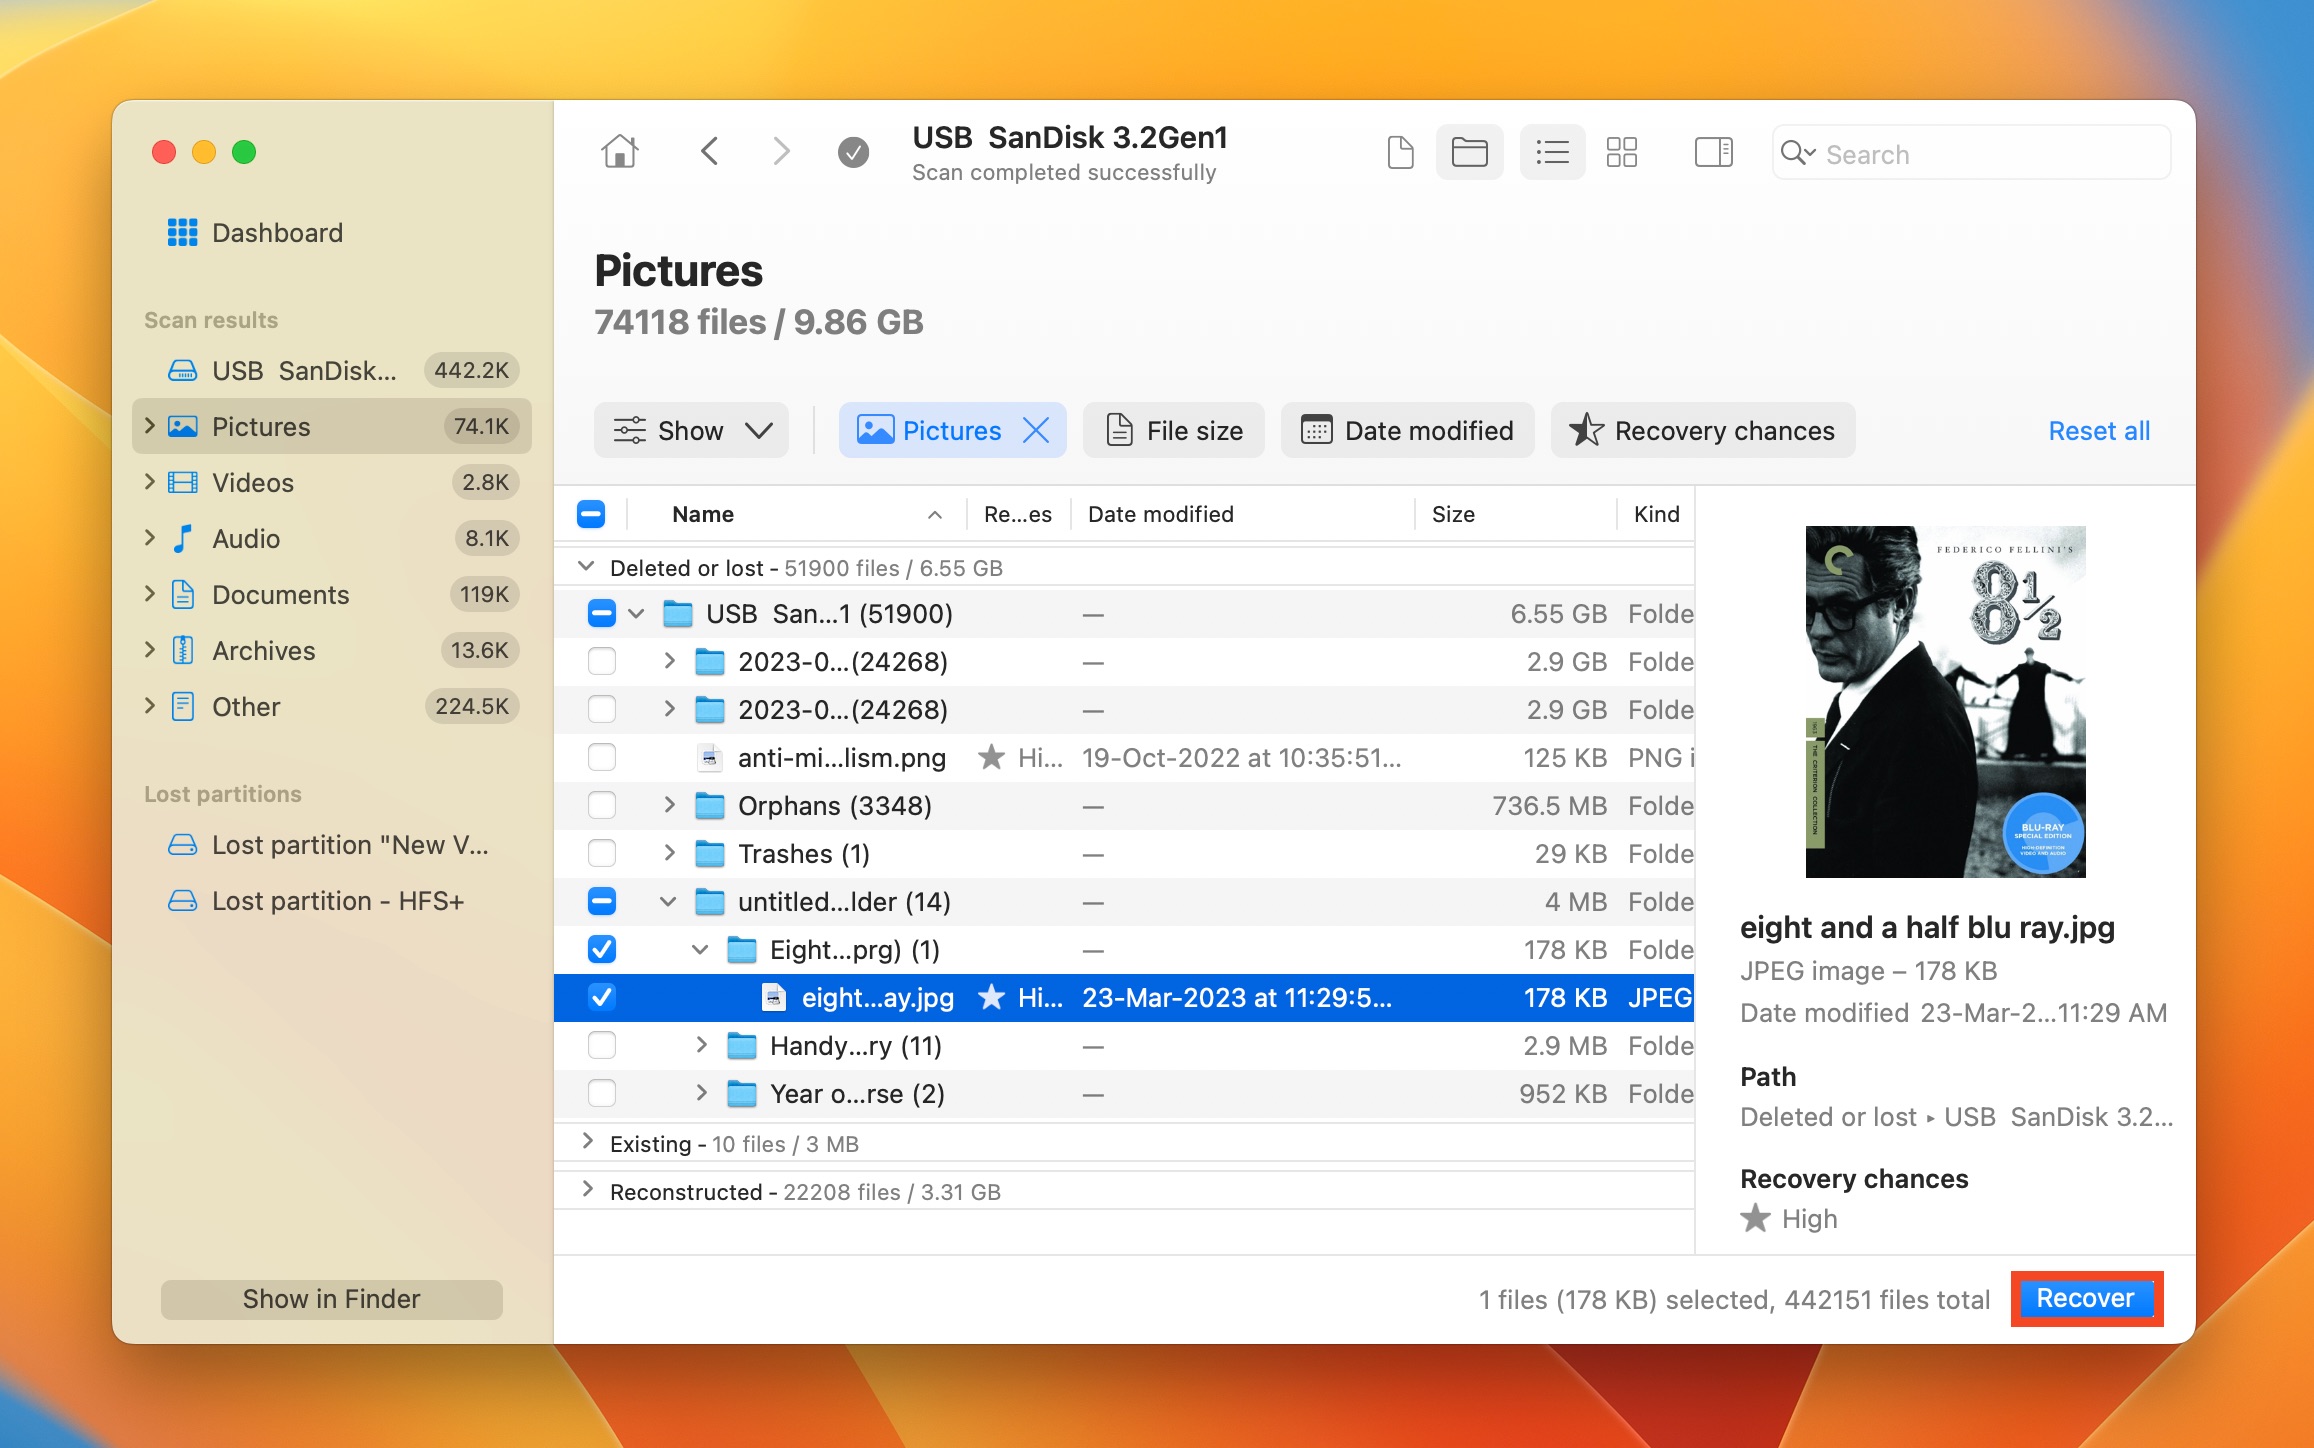Toggle checkbox for USB San...1 folder

[596, 614]
